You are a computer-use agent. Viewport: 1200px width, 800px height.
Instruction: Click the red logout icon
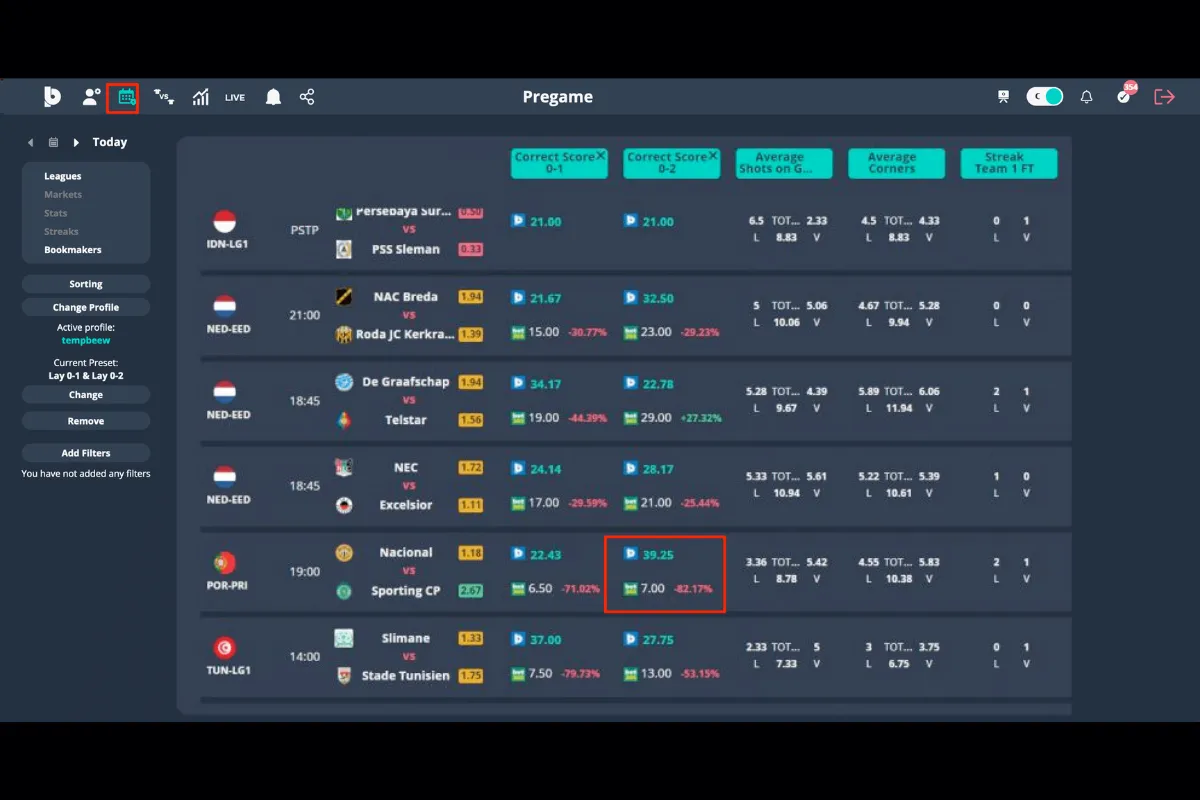pyautogui.click(x=1164, y=97)
